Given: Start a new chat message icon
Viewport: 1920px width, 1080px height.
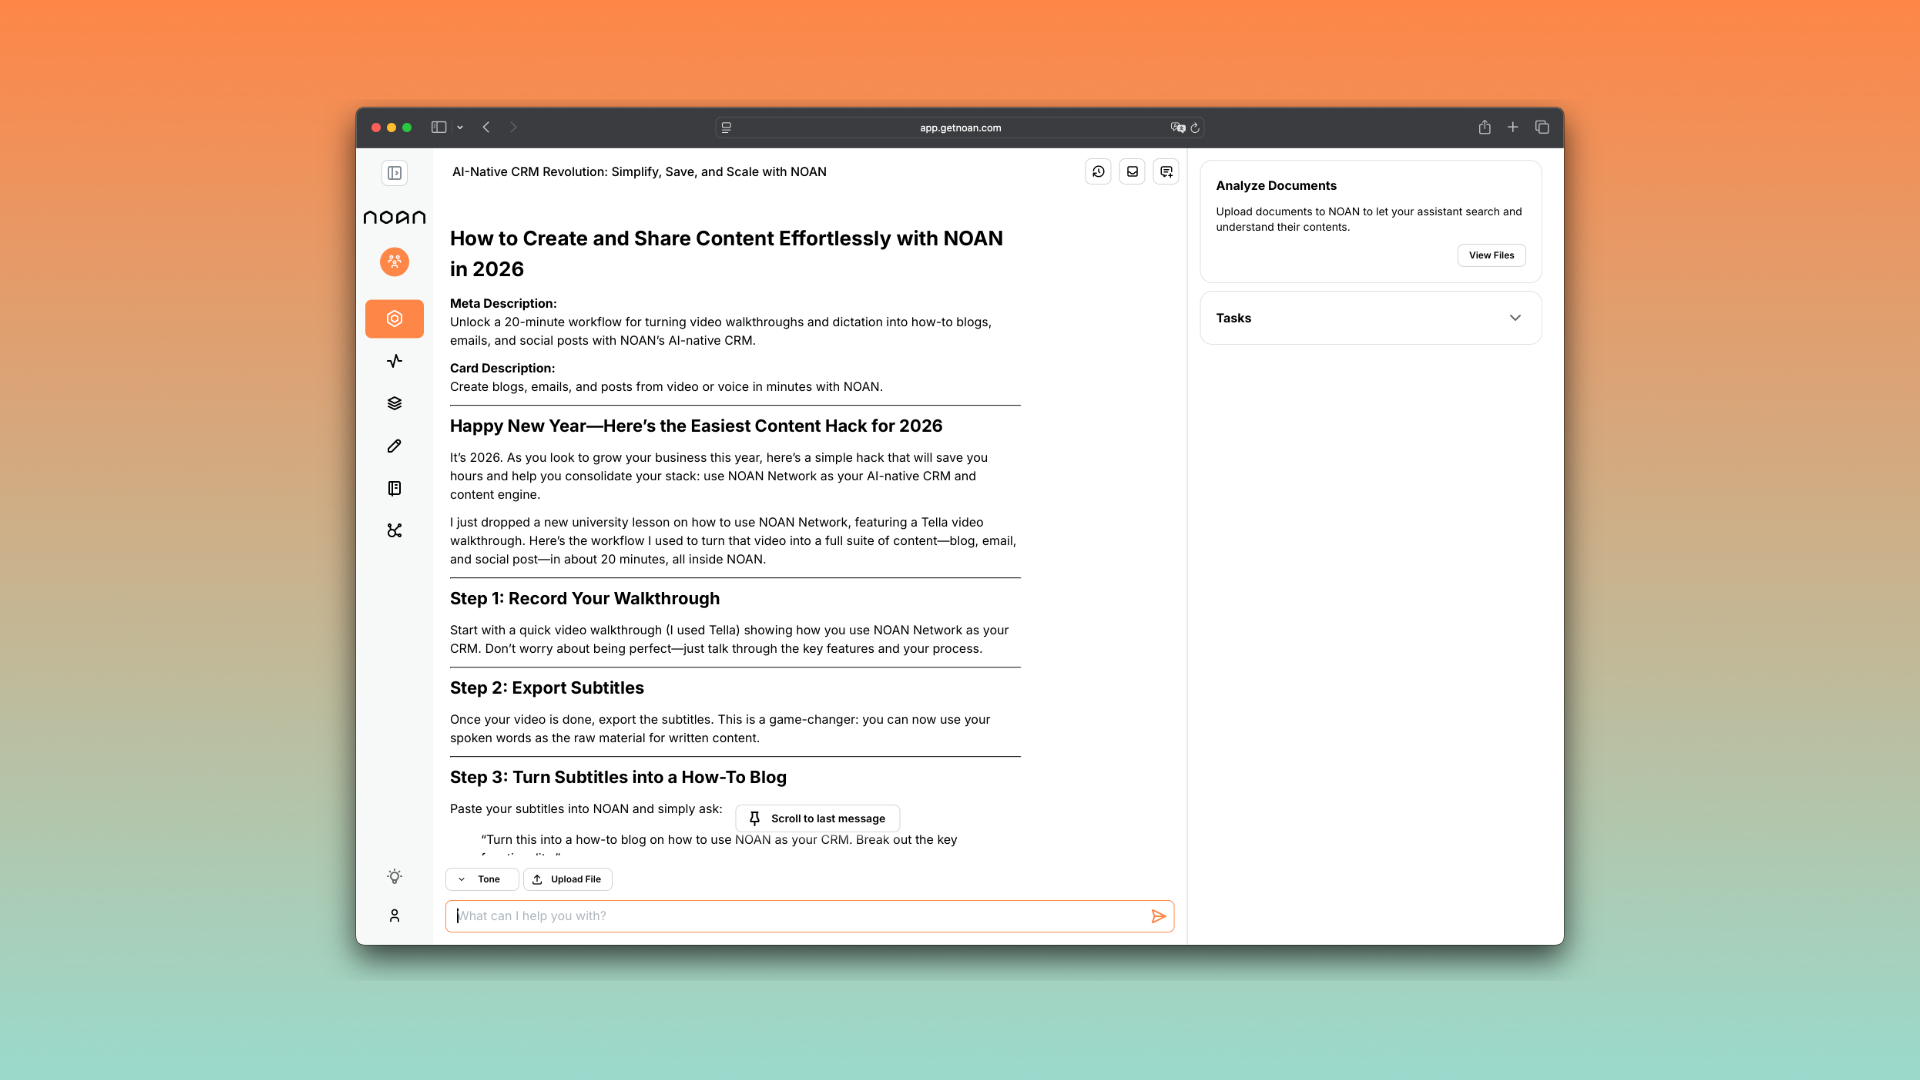Looking at the screenshot, I should click(x=1166, y=172).
